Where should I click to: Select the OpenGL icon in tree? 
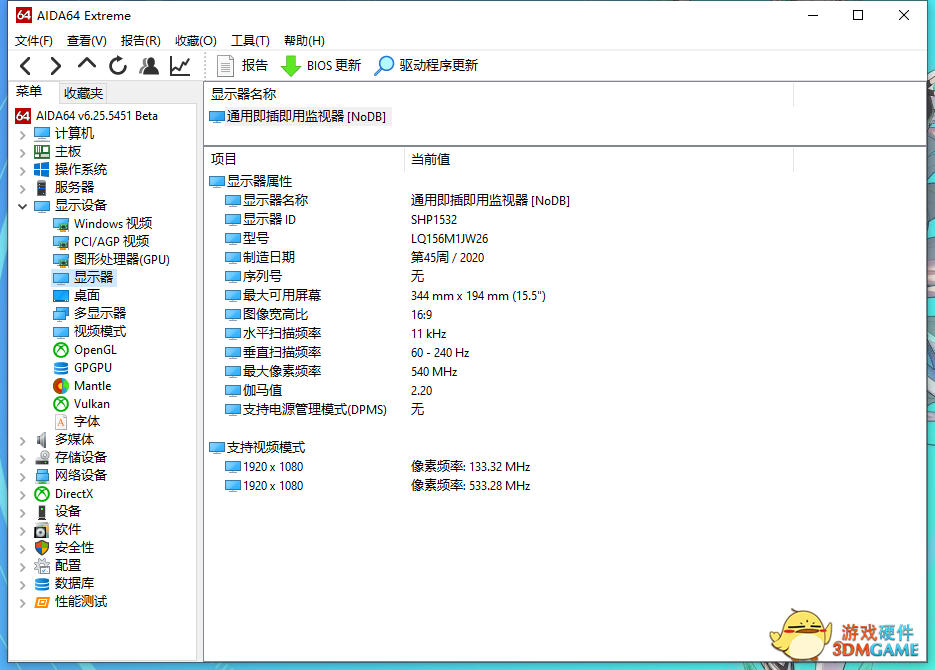pyautogui.click(x=61, y=350)
